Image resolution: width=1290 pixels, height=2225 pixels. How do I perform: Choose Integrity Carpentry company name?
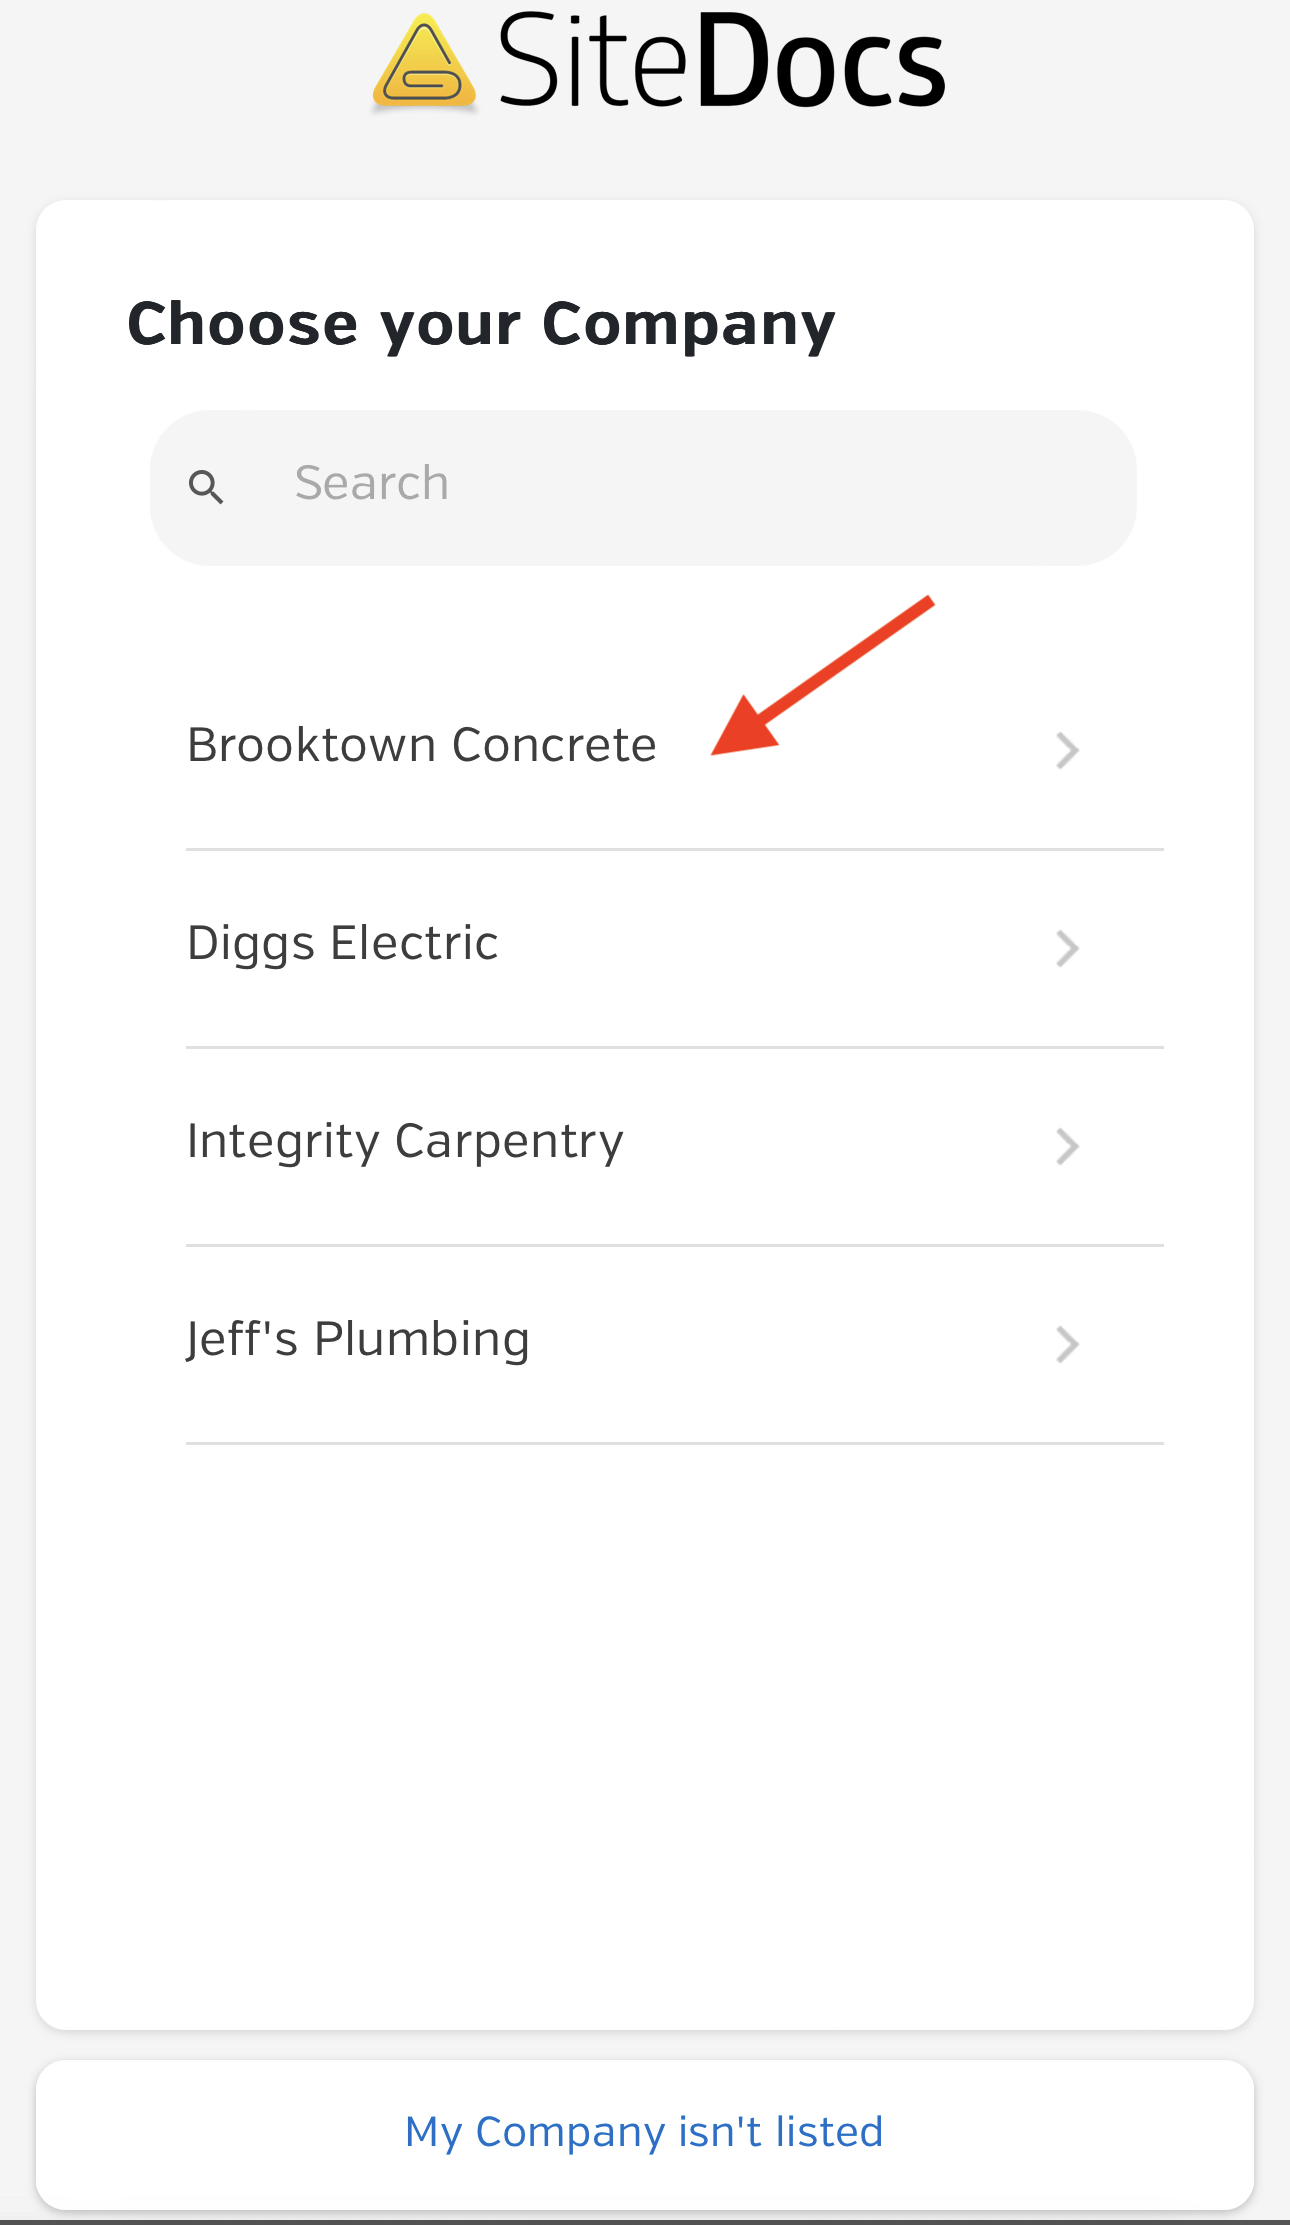[x=405, y=1142]
